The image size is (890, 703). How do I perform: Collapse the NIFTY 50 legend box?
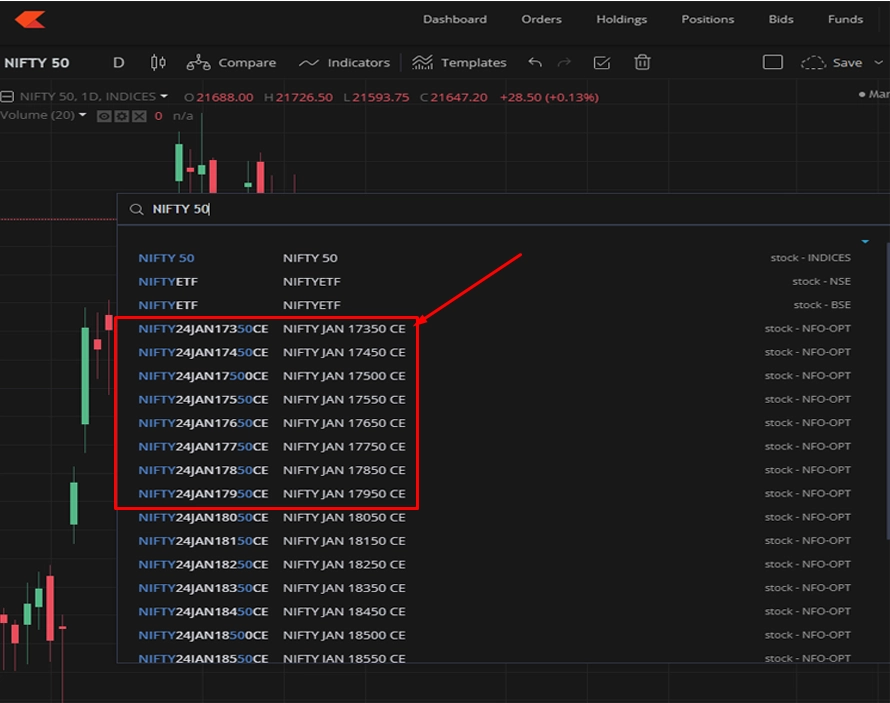pos(7,97)
